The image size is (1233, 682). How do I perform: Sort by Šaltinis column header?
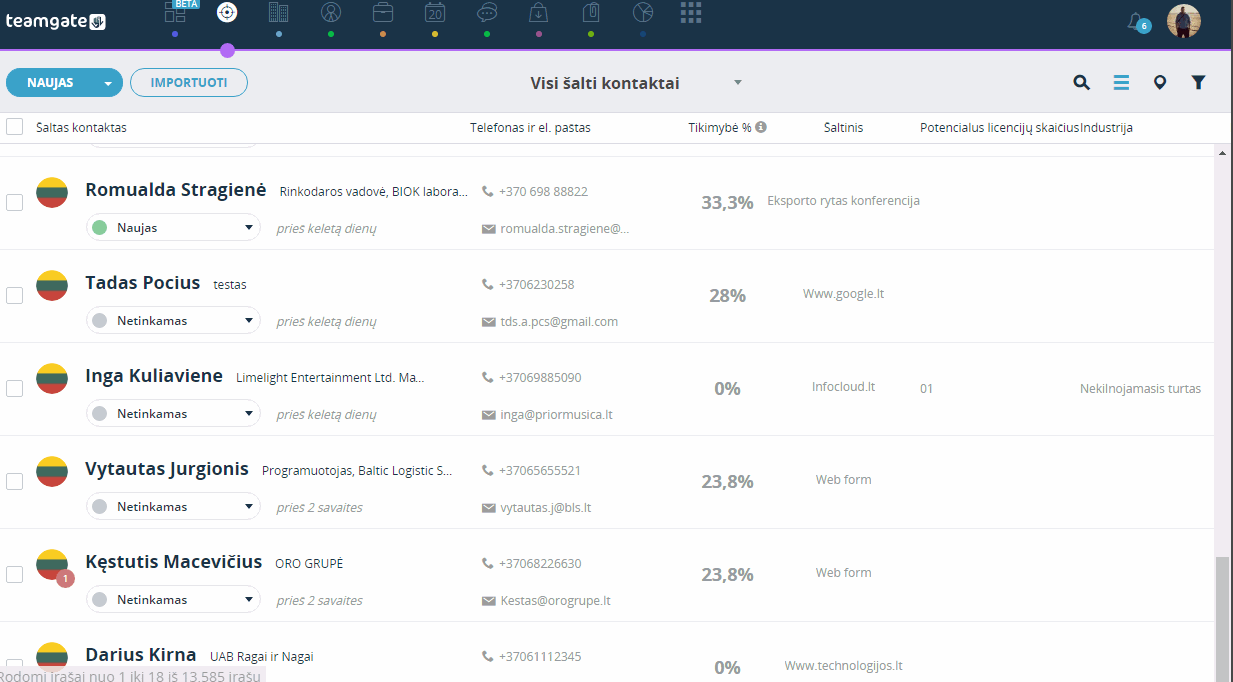click(843, 127)
